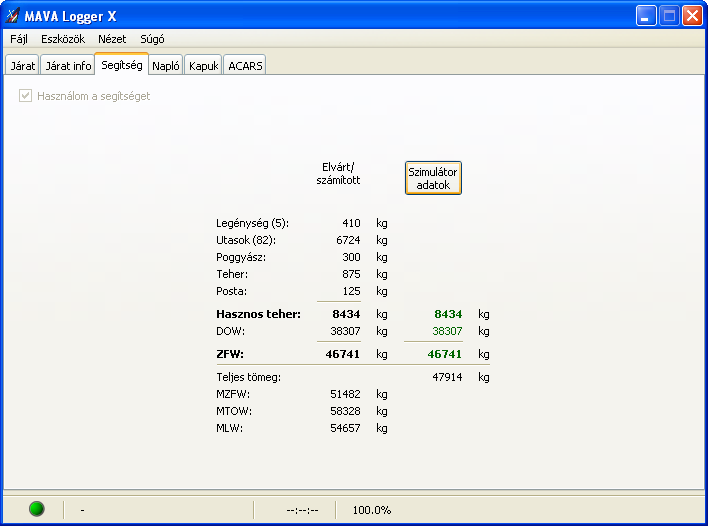Click the 'Utasok (82):' label
This screenshot has width=708, height=526.
click(246, 240)
